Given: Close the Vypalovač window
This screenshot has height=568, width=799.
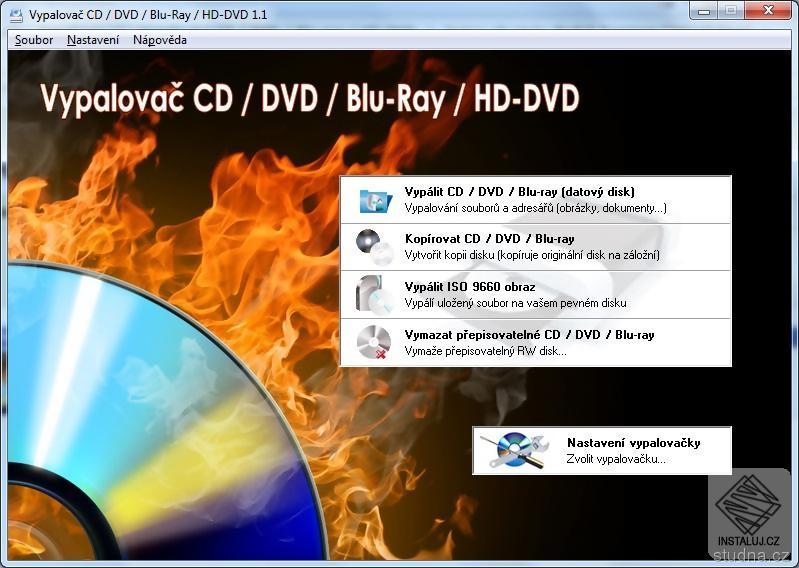Looking at the screenshot, I should pos(767,11).
